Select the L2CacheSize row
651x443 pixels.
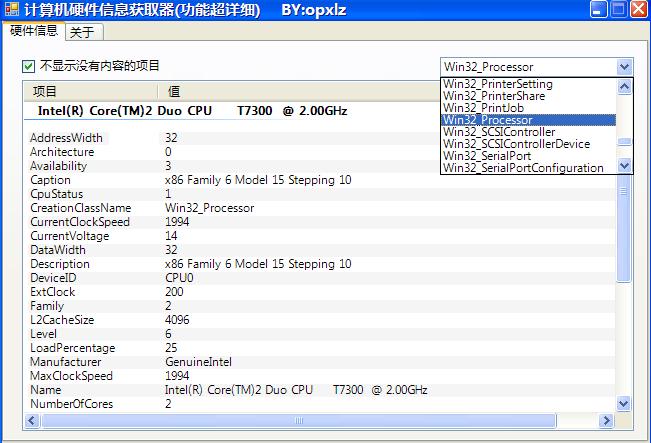click(320, 320)
